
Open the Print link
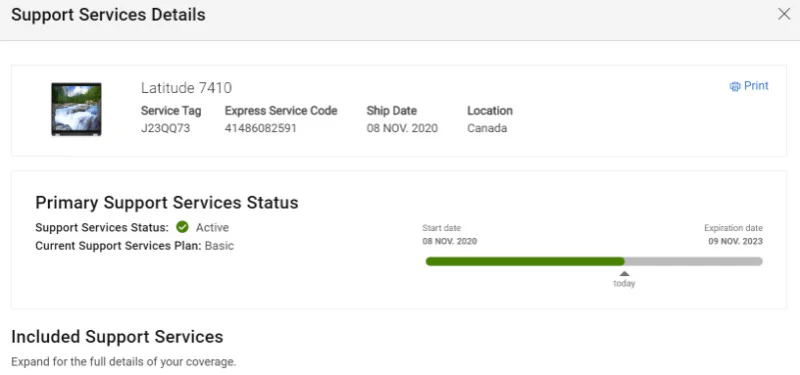coord(749,86)
